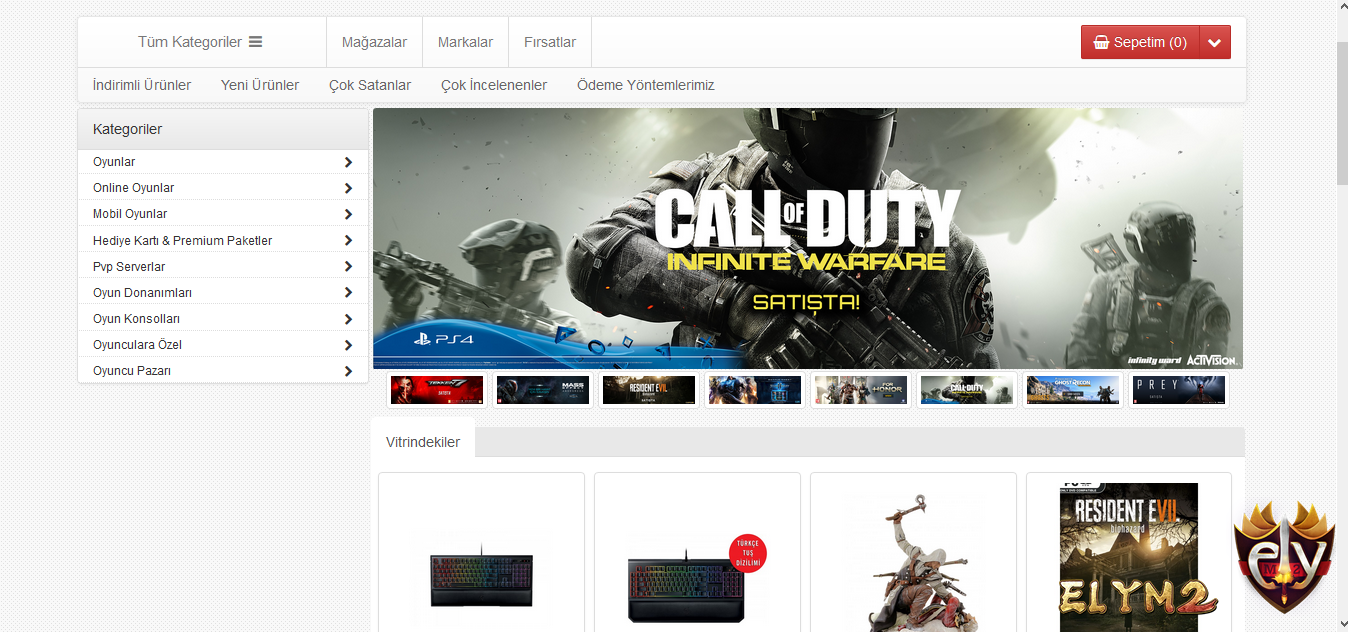Select the blue robot game slider thumbnail
This screenshot has width=1348, height=632.
pos(755,390)
